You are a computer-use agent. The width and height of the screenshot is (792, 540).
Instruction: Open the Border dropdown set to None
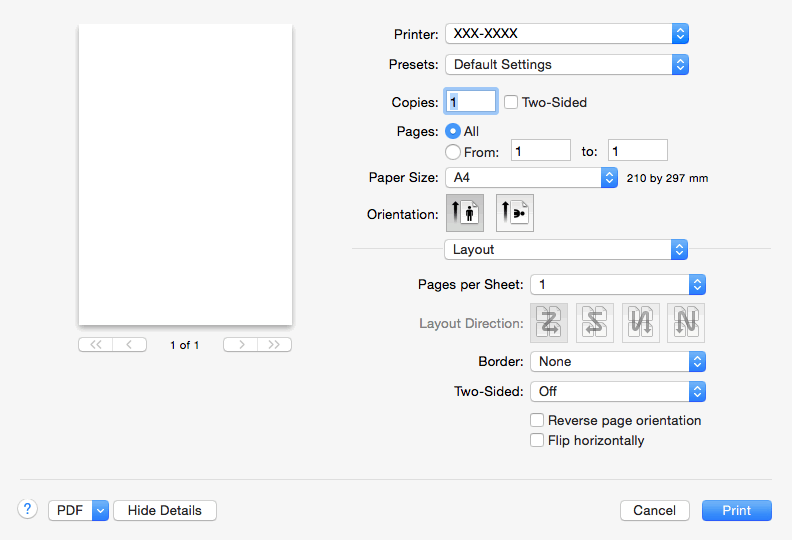618,362
